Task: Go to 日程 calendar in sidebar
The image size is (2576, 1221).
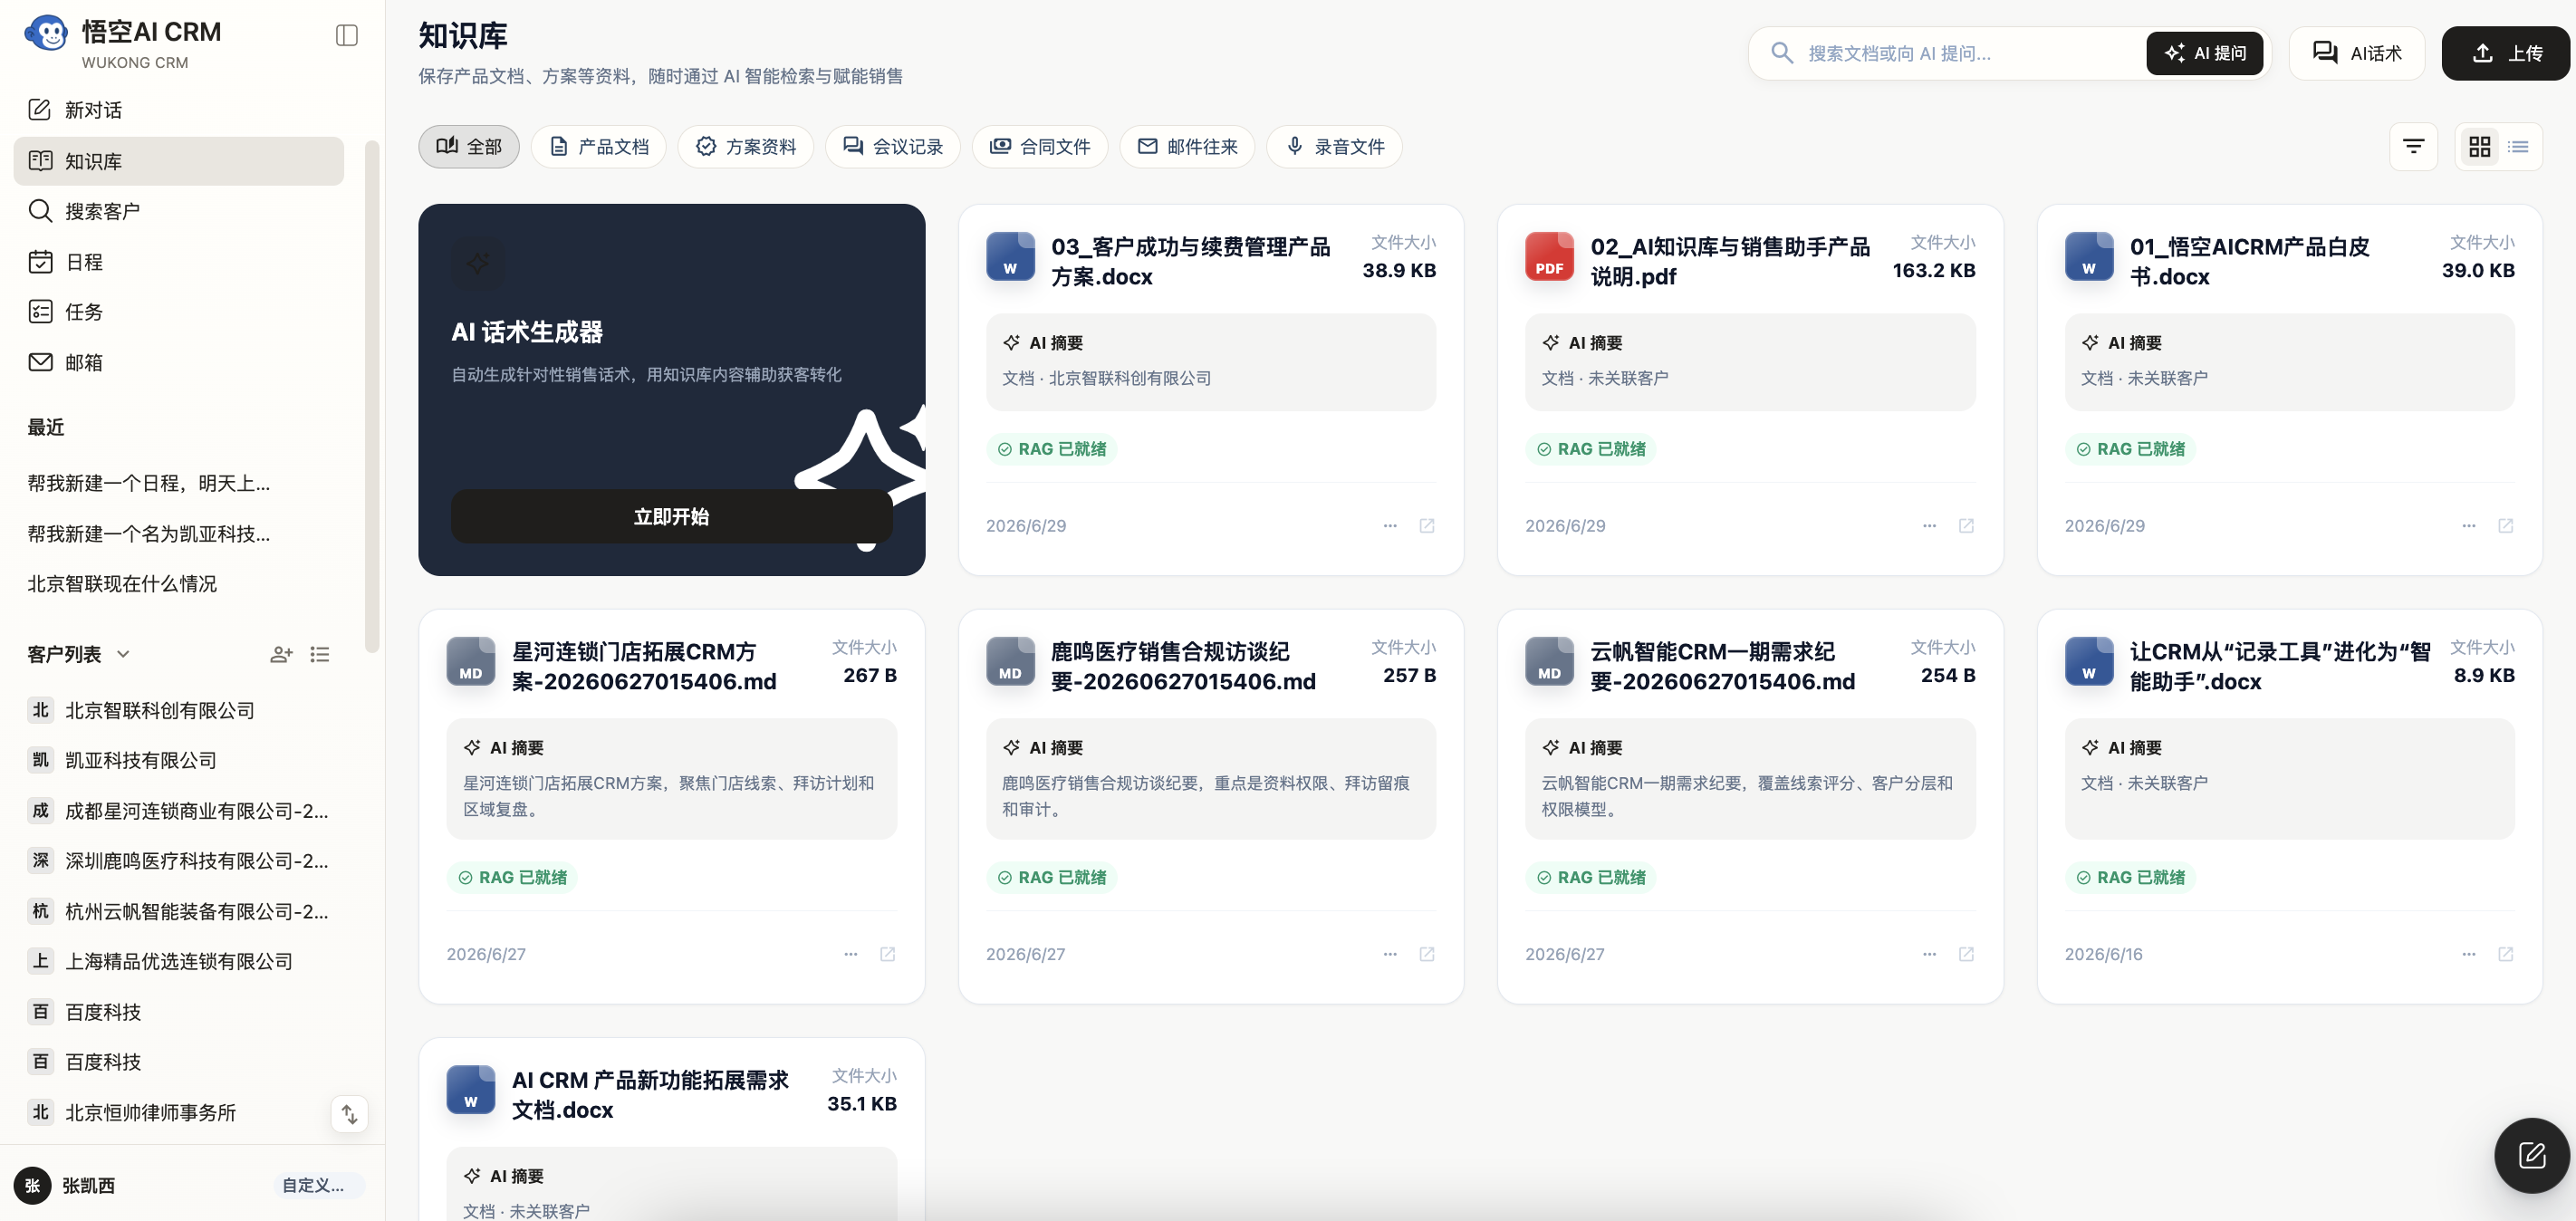Action: (178, 262)
